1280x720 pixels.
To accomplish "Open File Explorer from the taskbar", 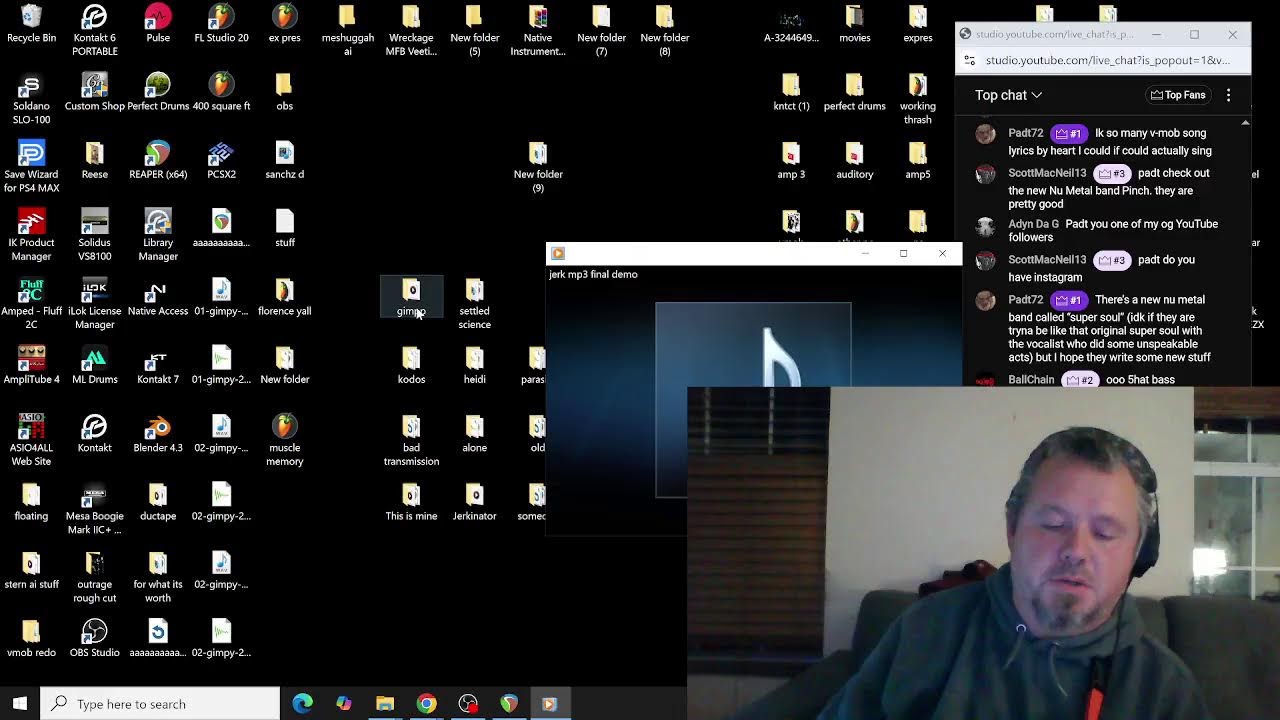I will click(x=385, y=704).
